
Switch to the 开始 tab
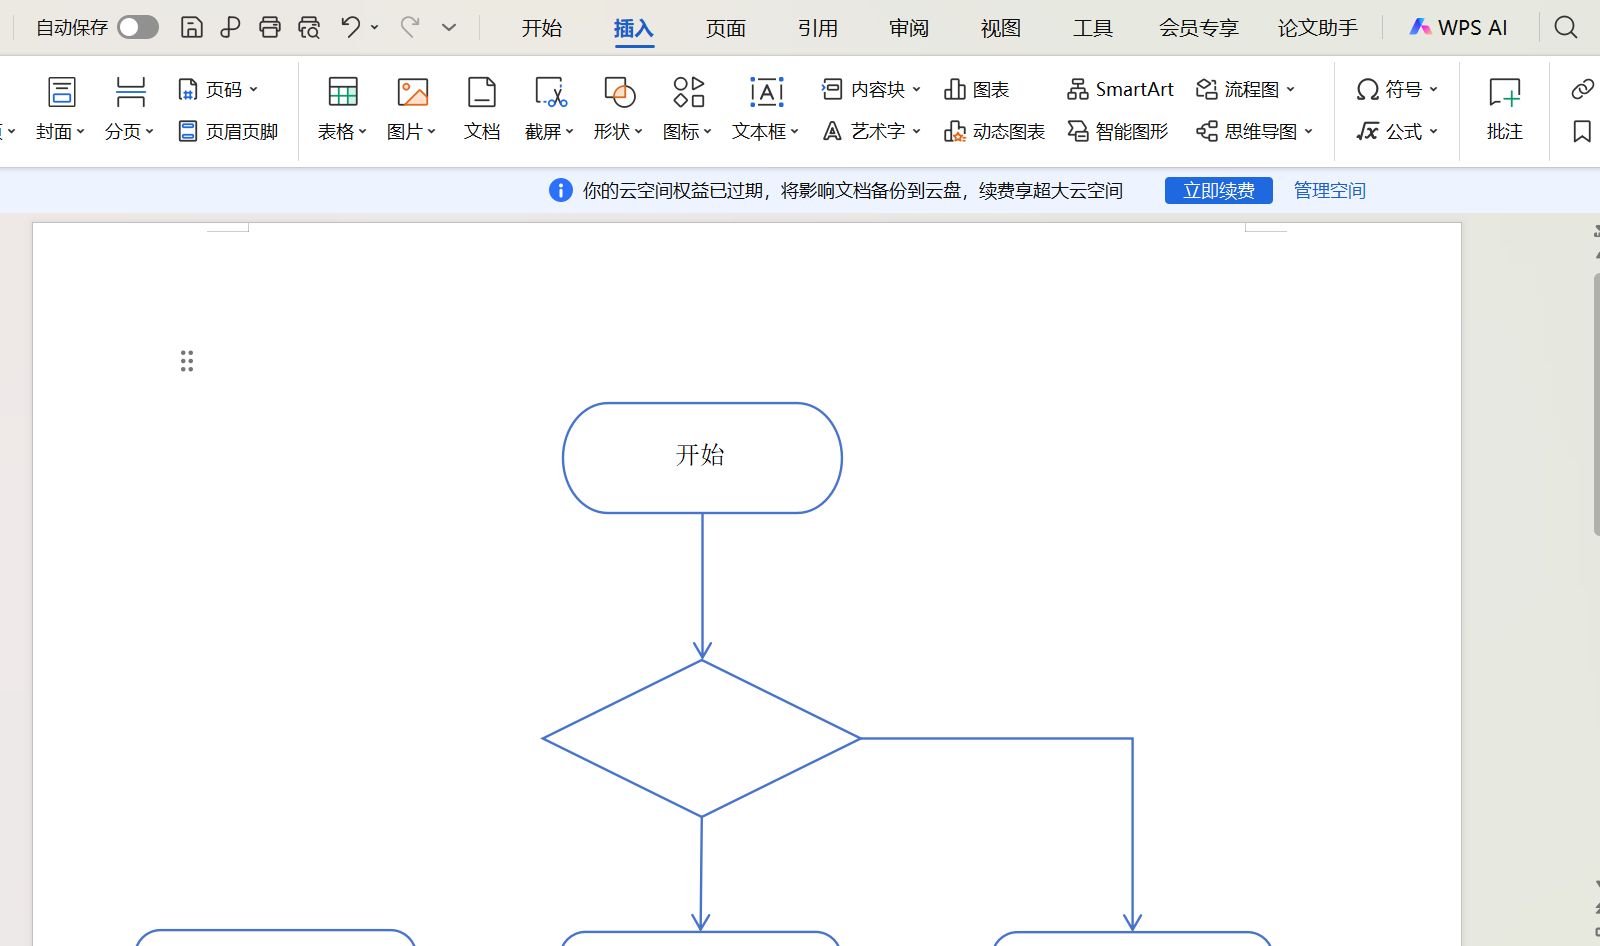click(542, 28)
